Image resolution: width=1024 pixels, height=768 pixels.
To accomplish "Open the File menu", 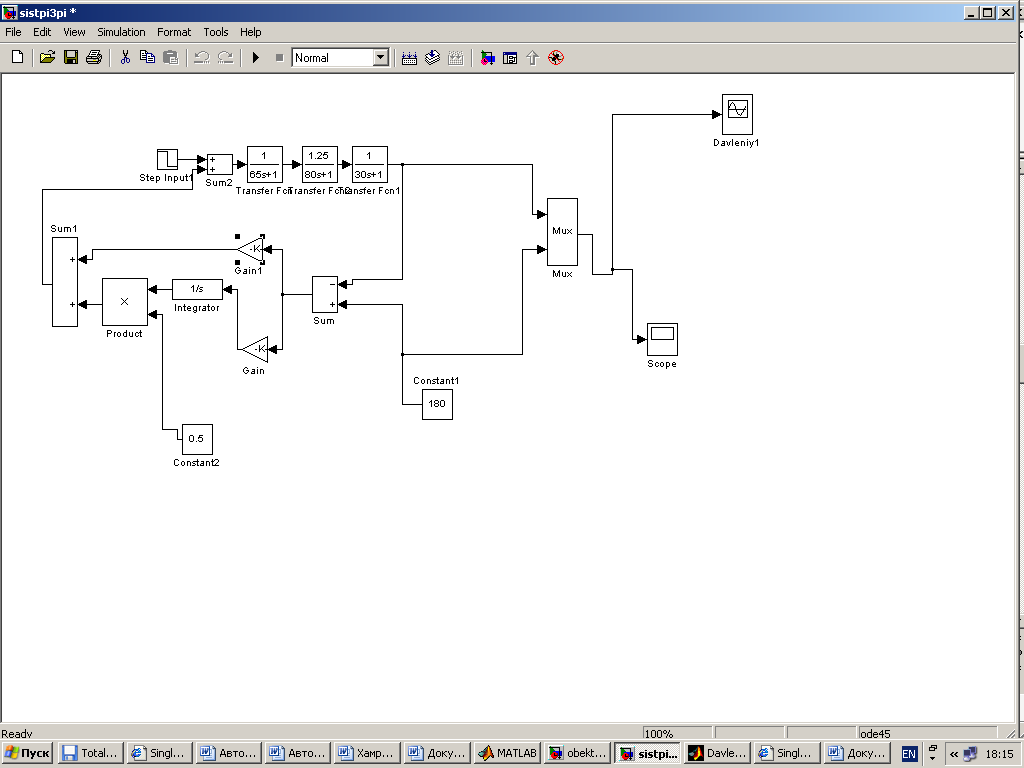I will (x=13, y=32).
